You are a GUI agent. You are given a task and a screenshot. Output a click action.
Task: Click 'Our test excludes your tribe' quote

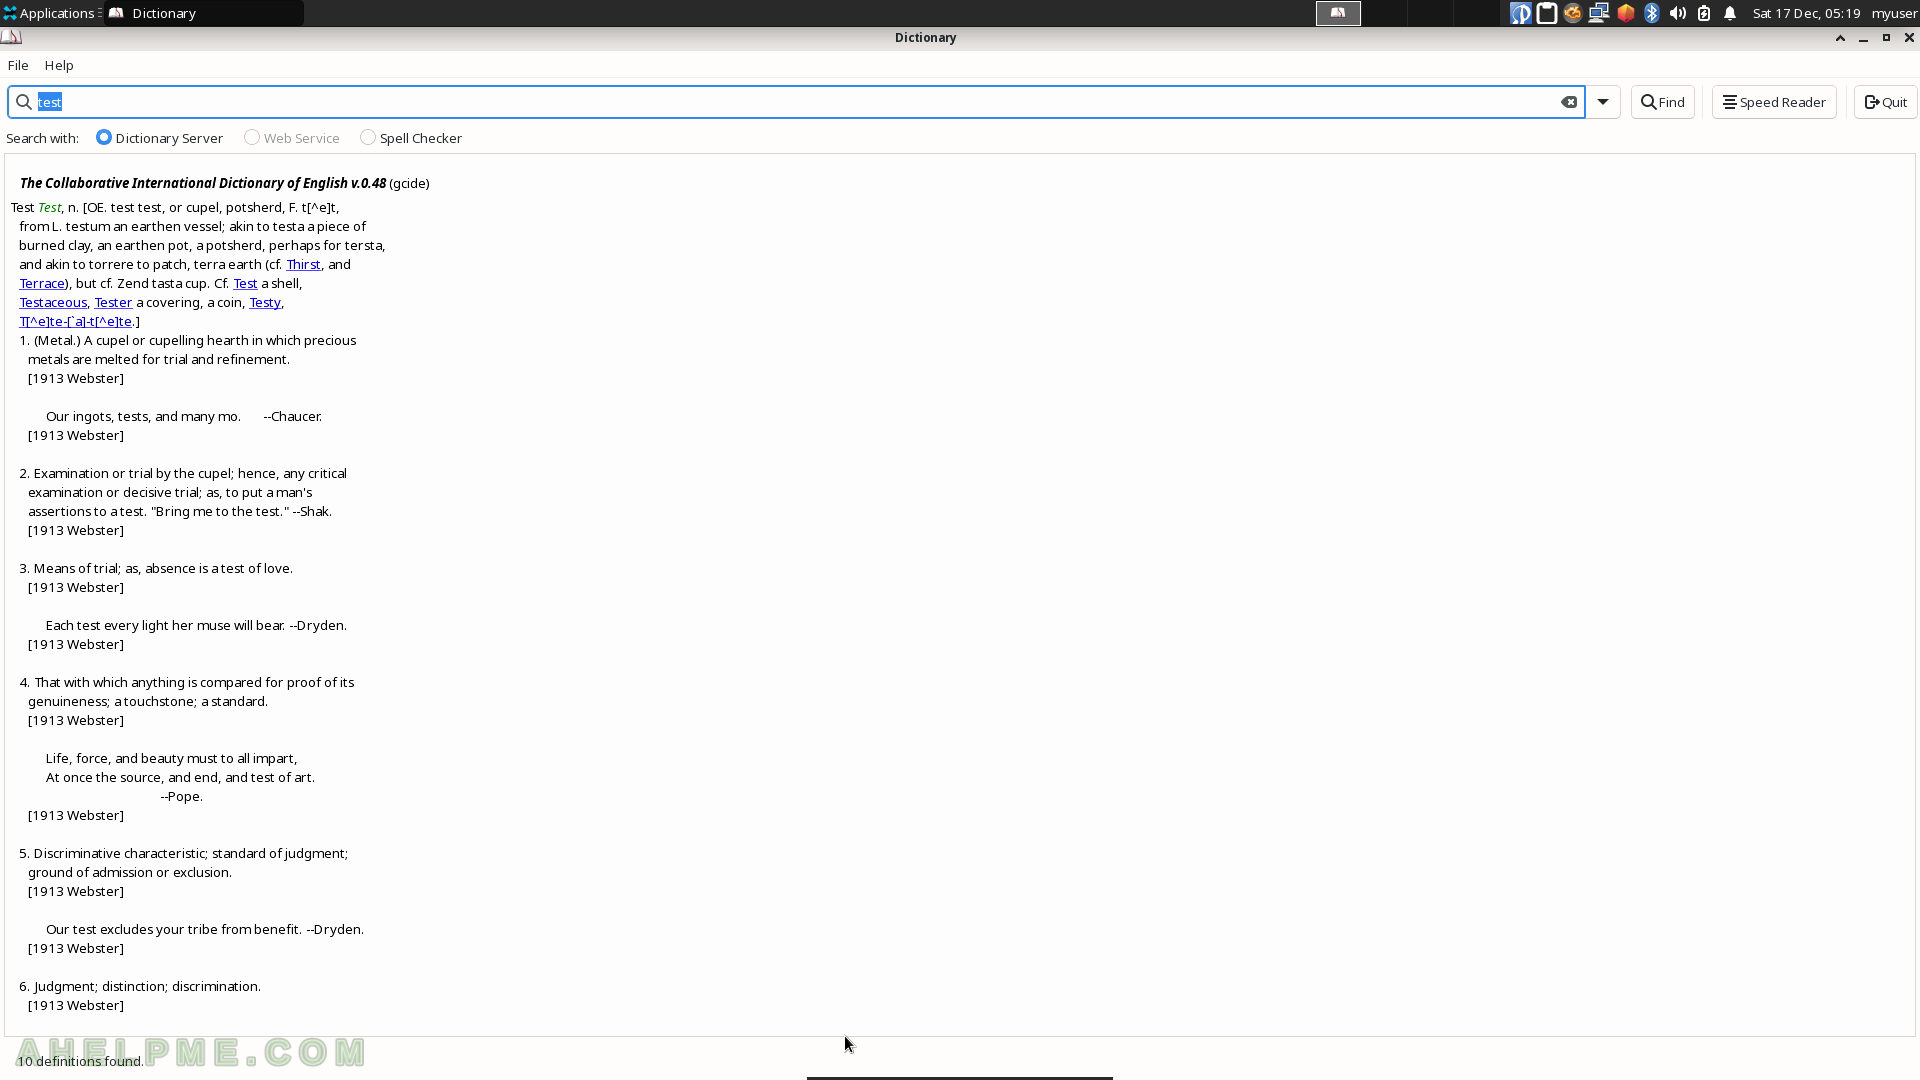pos(204,930)
